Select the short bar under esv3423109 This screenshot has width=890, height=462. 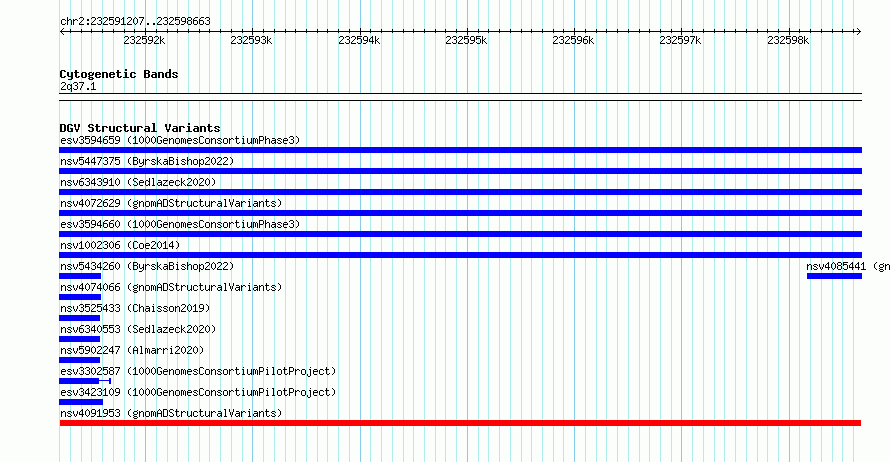coord(81,402)
